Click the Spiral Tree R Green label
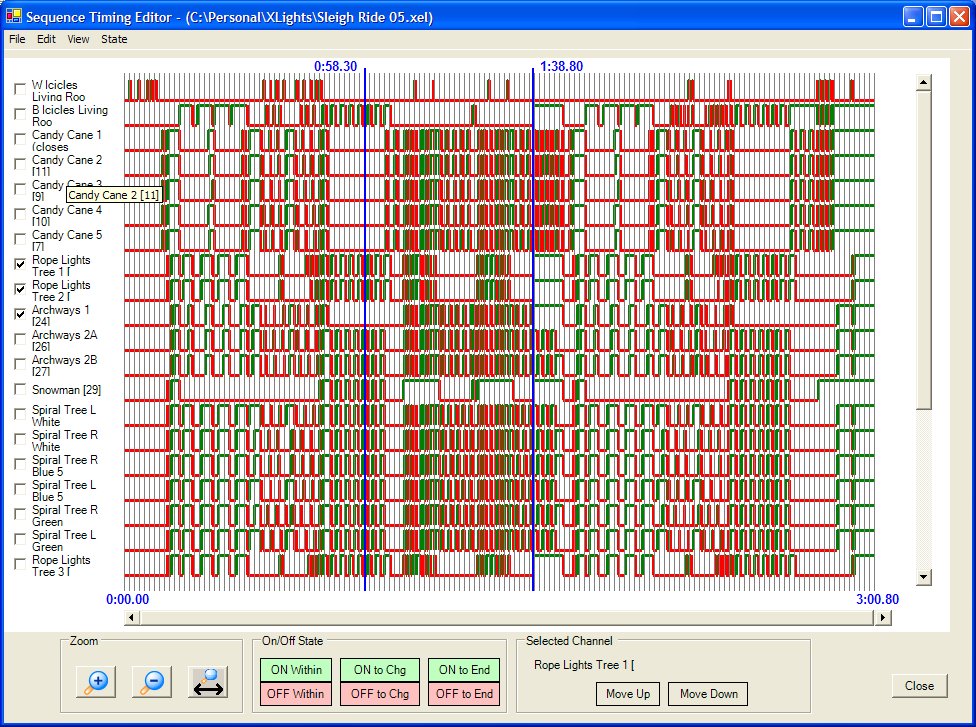 [x=65, y=515]
